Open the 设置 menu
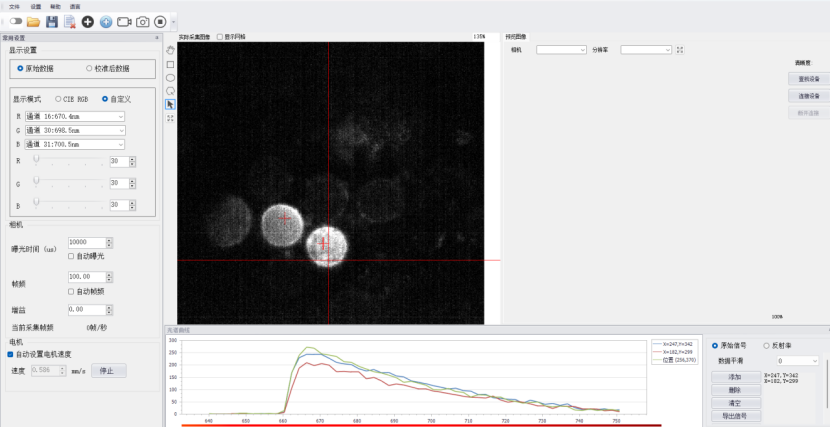830x427 pixels. pyautogui.click(x=36, y=6)
